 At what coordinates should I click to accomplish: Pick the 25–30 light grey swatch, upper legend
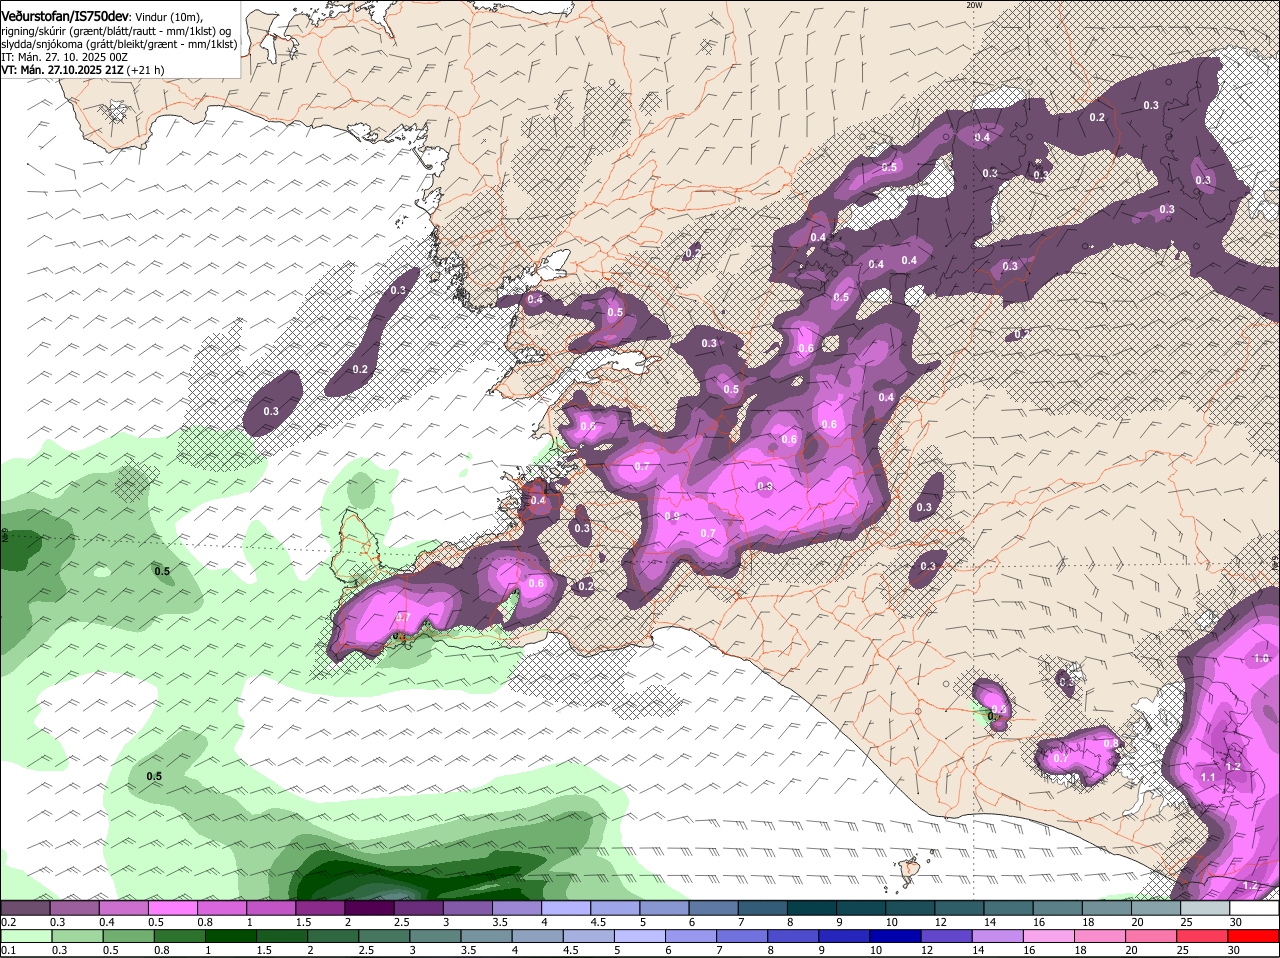[x=1205, y=907]
